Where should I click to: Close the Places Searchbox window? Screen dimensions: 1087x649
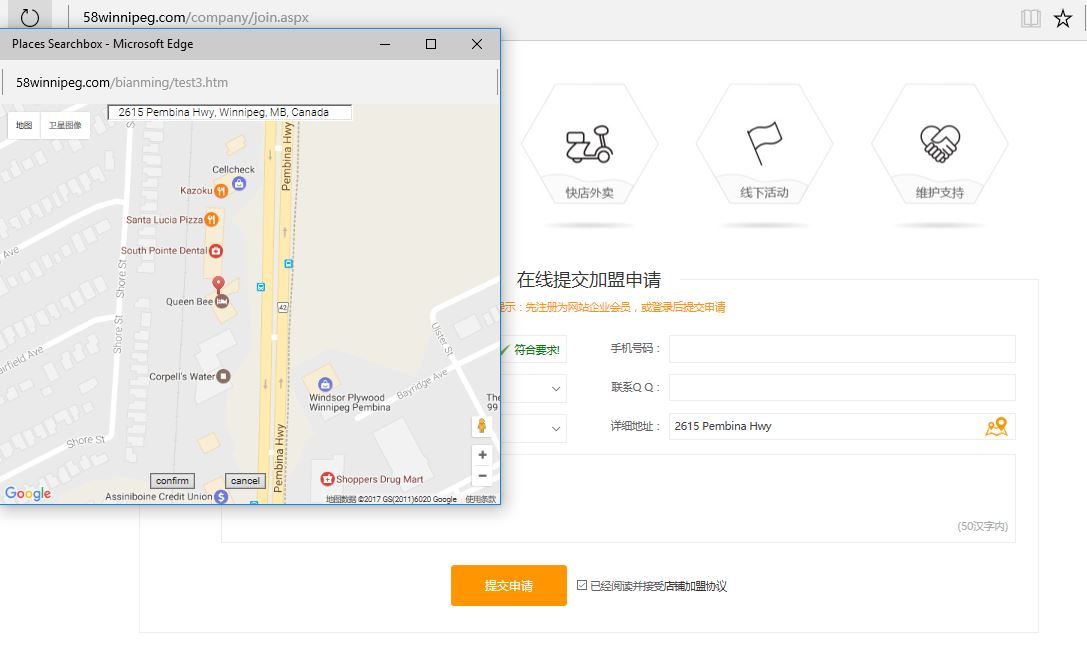click(477, 44)
